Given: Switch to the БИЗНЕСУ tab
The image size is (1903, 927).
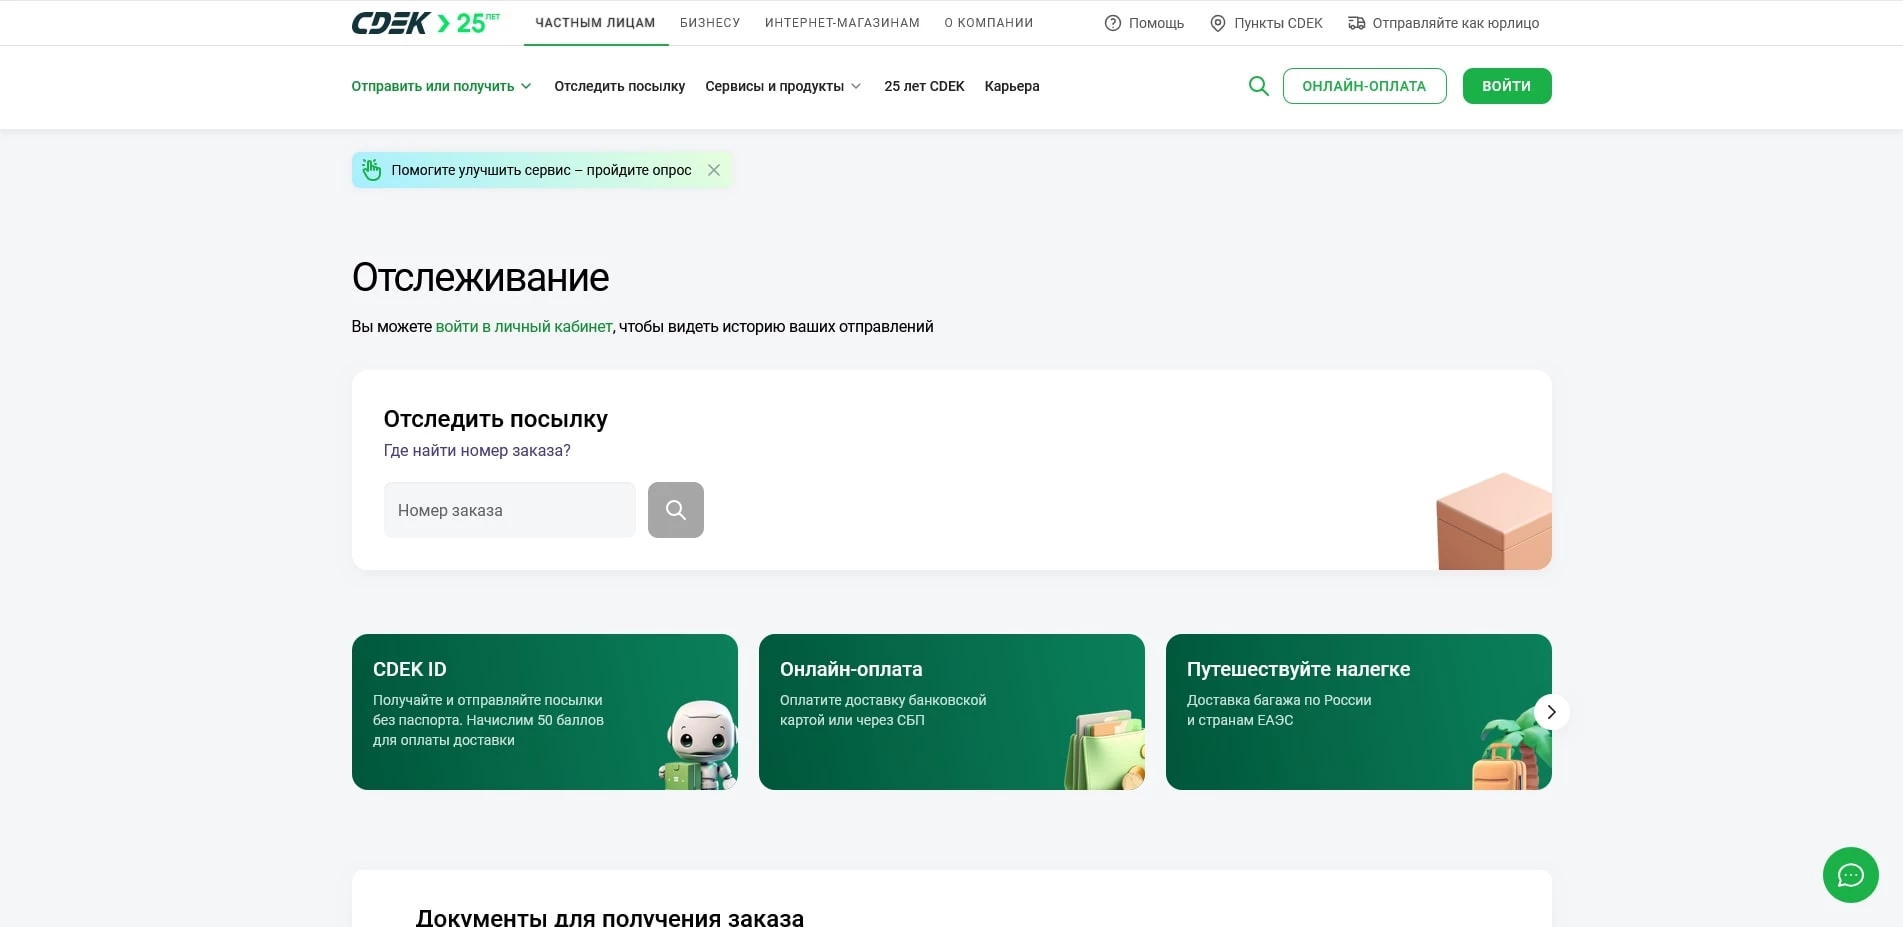Looking at the screenshot, I should 709,22.
